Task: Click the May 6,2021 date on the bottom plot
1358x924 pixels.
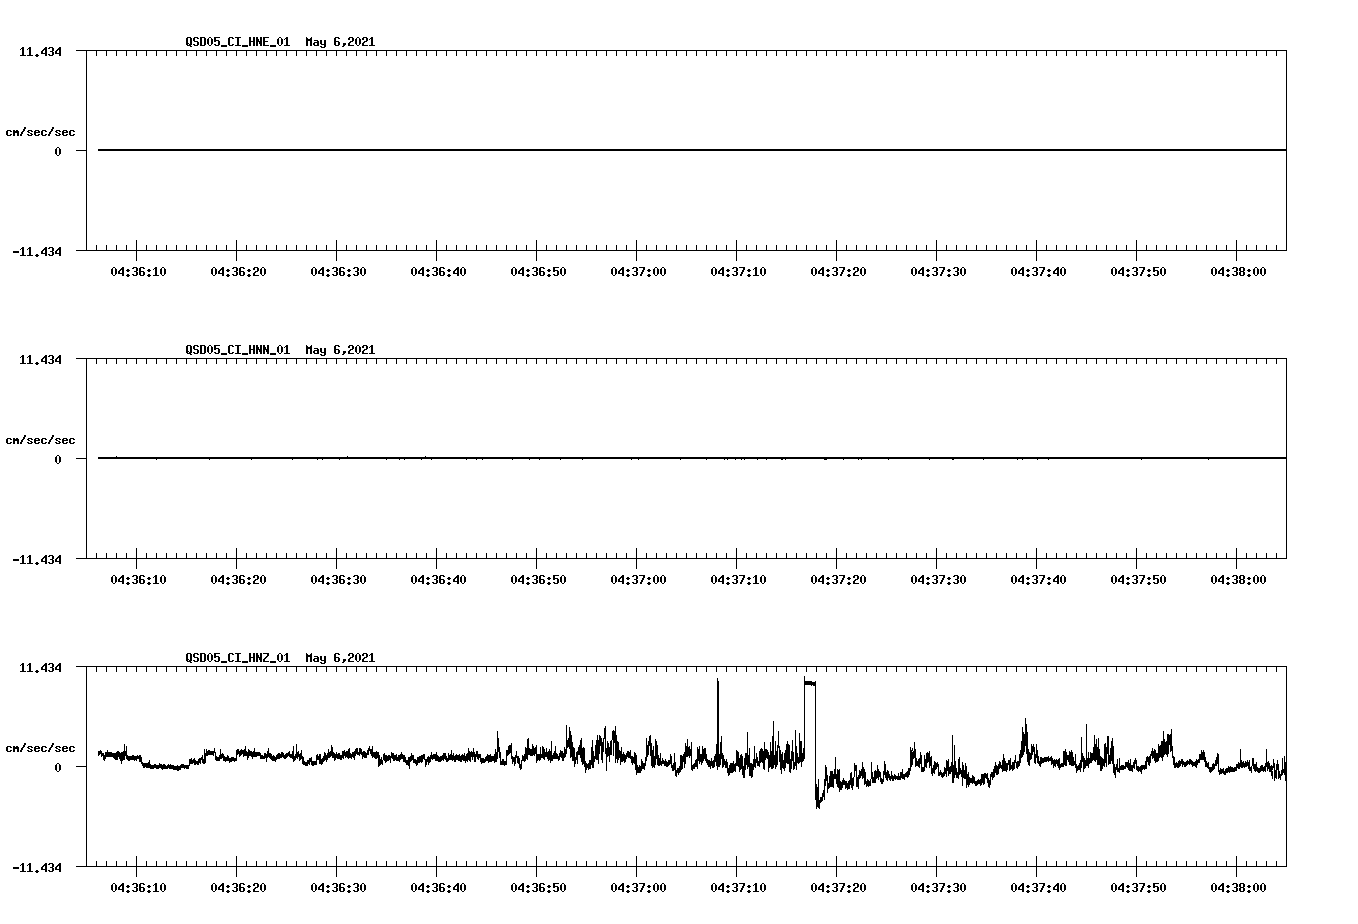Action: [340, 659]
